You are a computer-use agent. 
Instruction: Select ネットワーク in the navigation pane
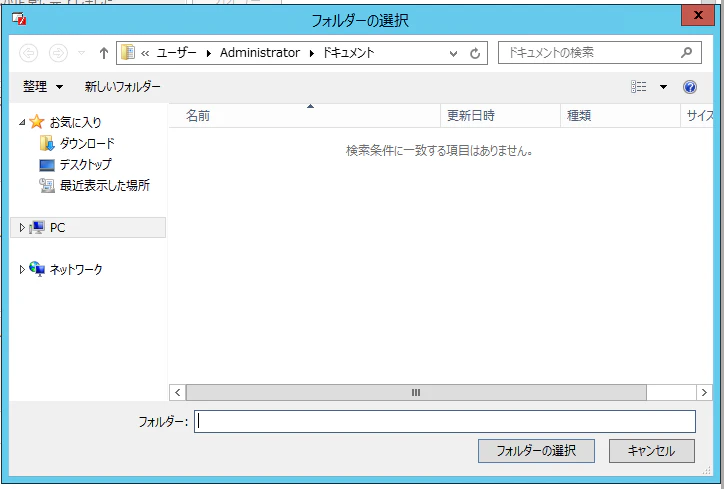pos(76,270)
